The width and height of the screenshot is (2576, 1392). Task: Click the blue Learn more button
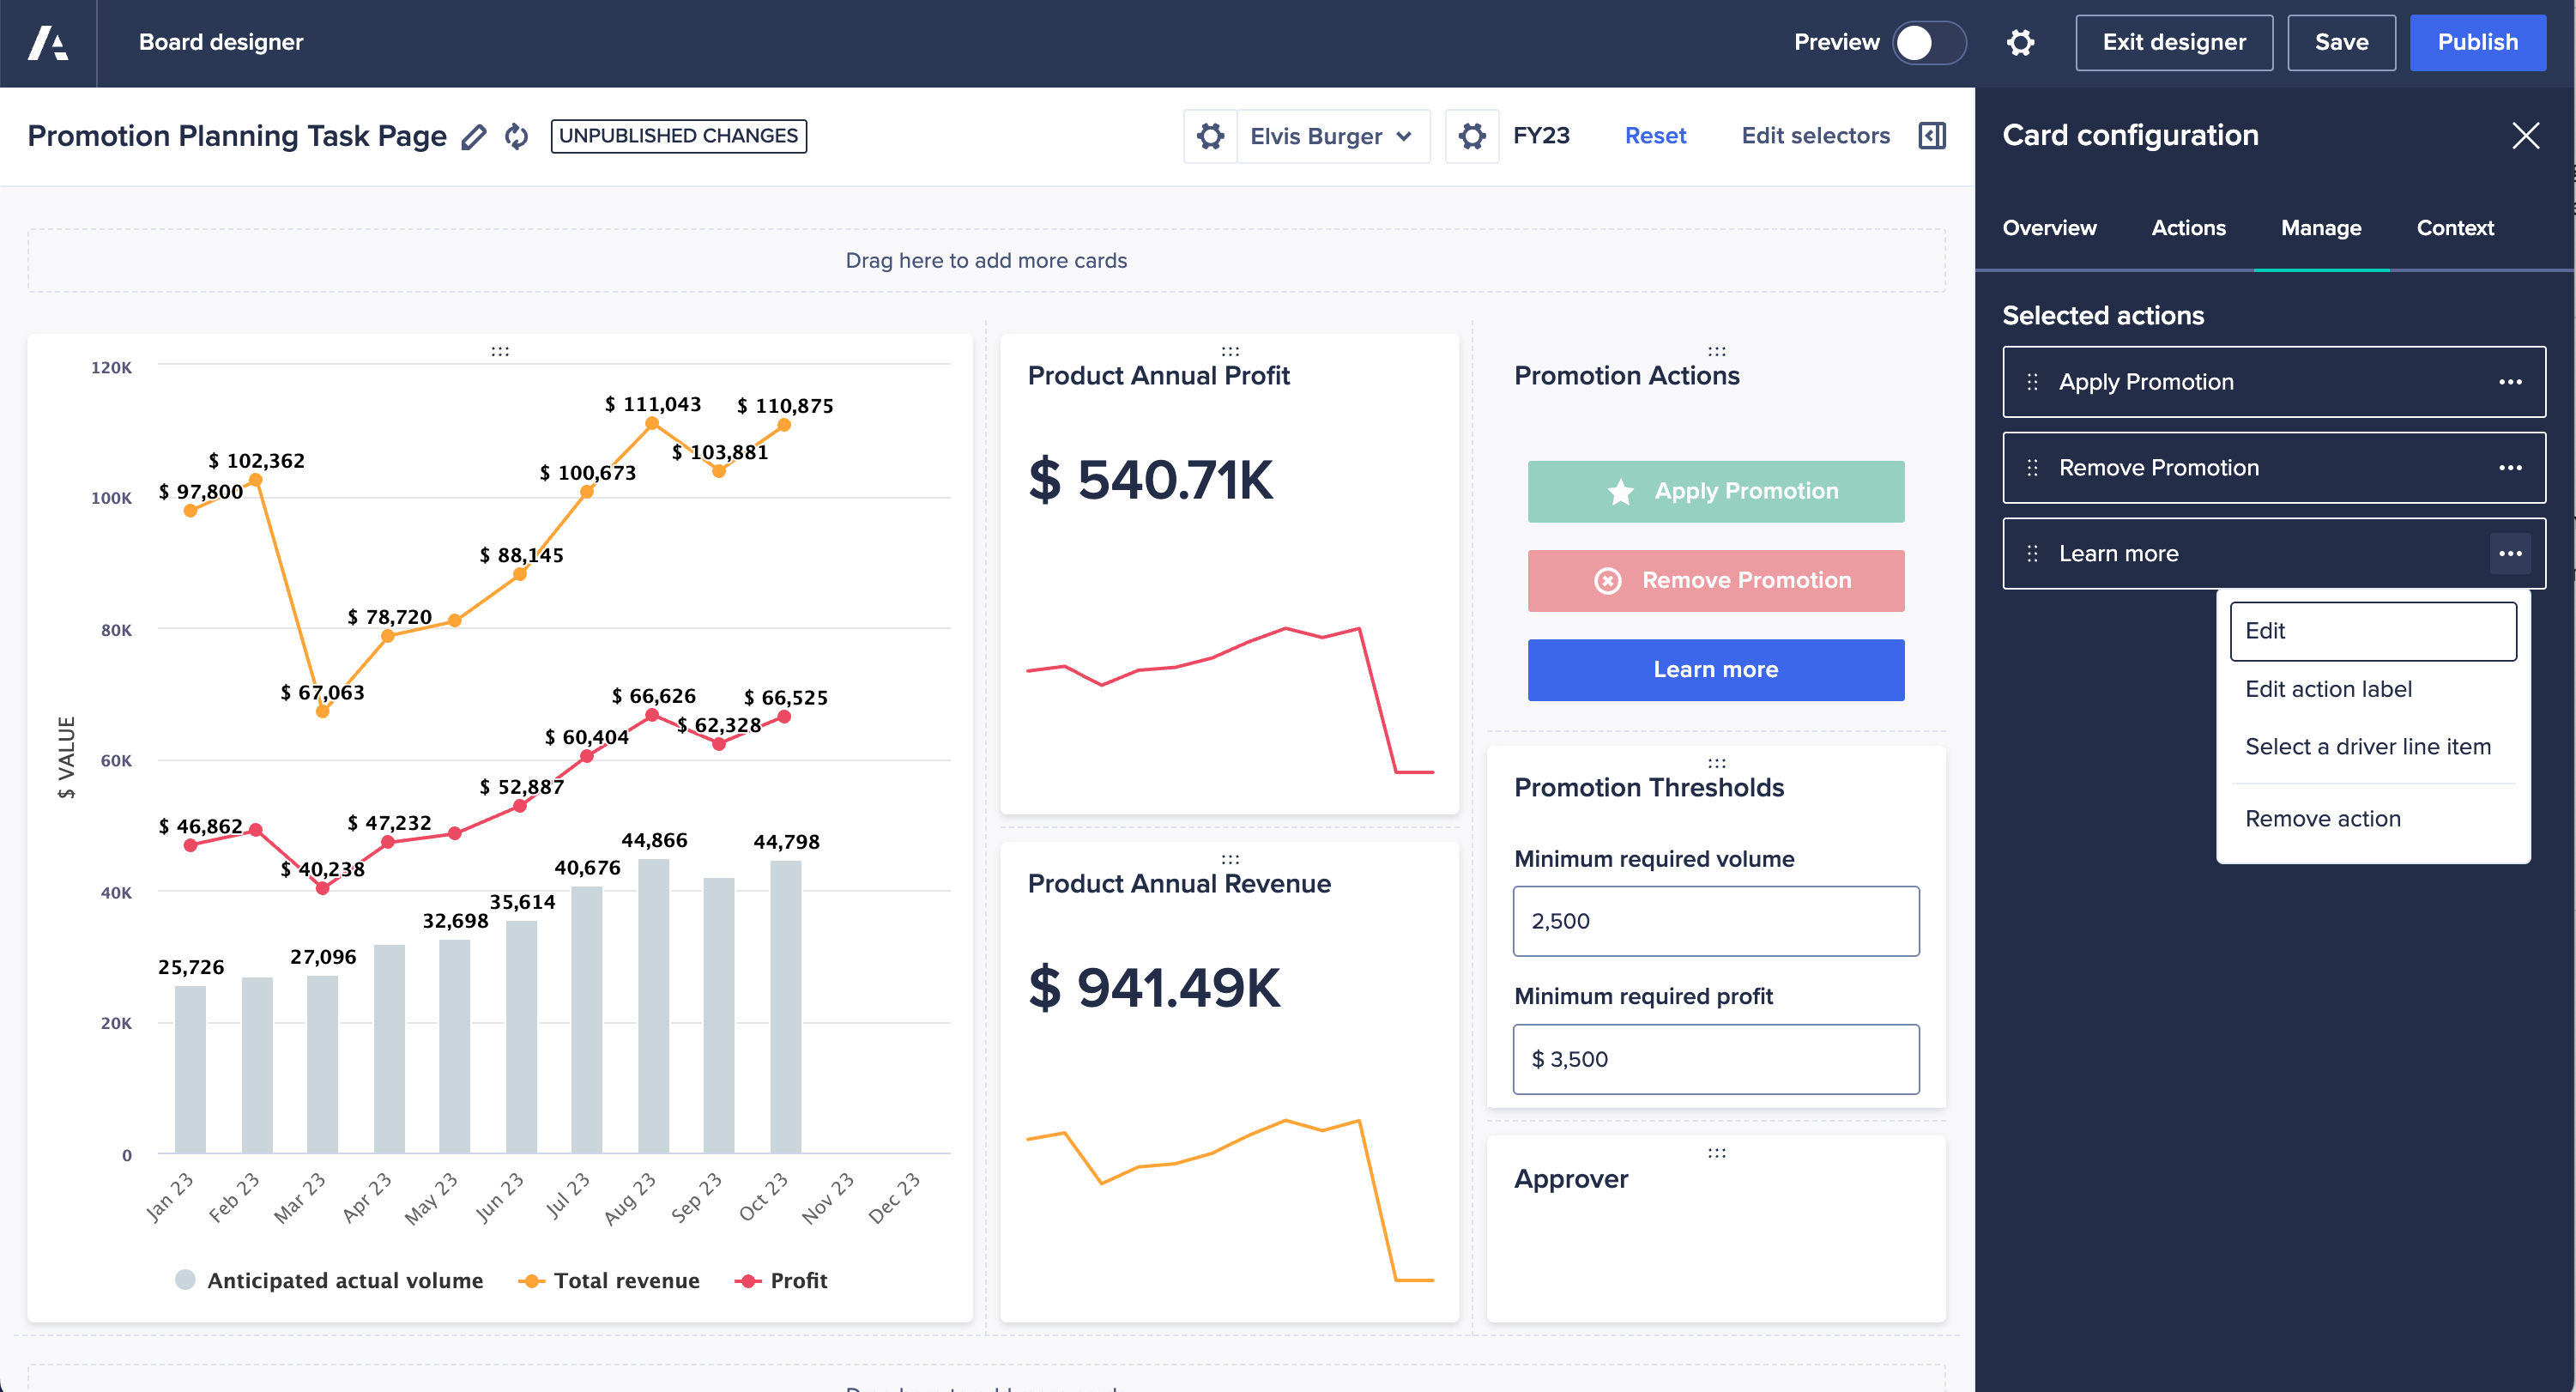coord(1715,670)
